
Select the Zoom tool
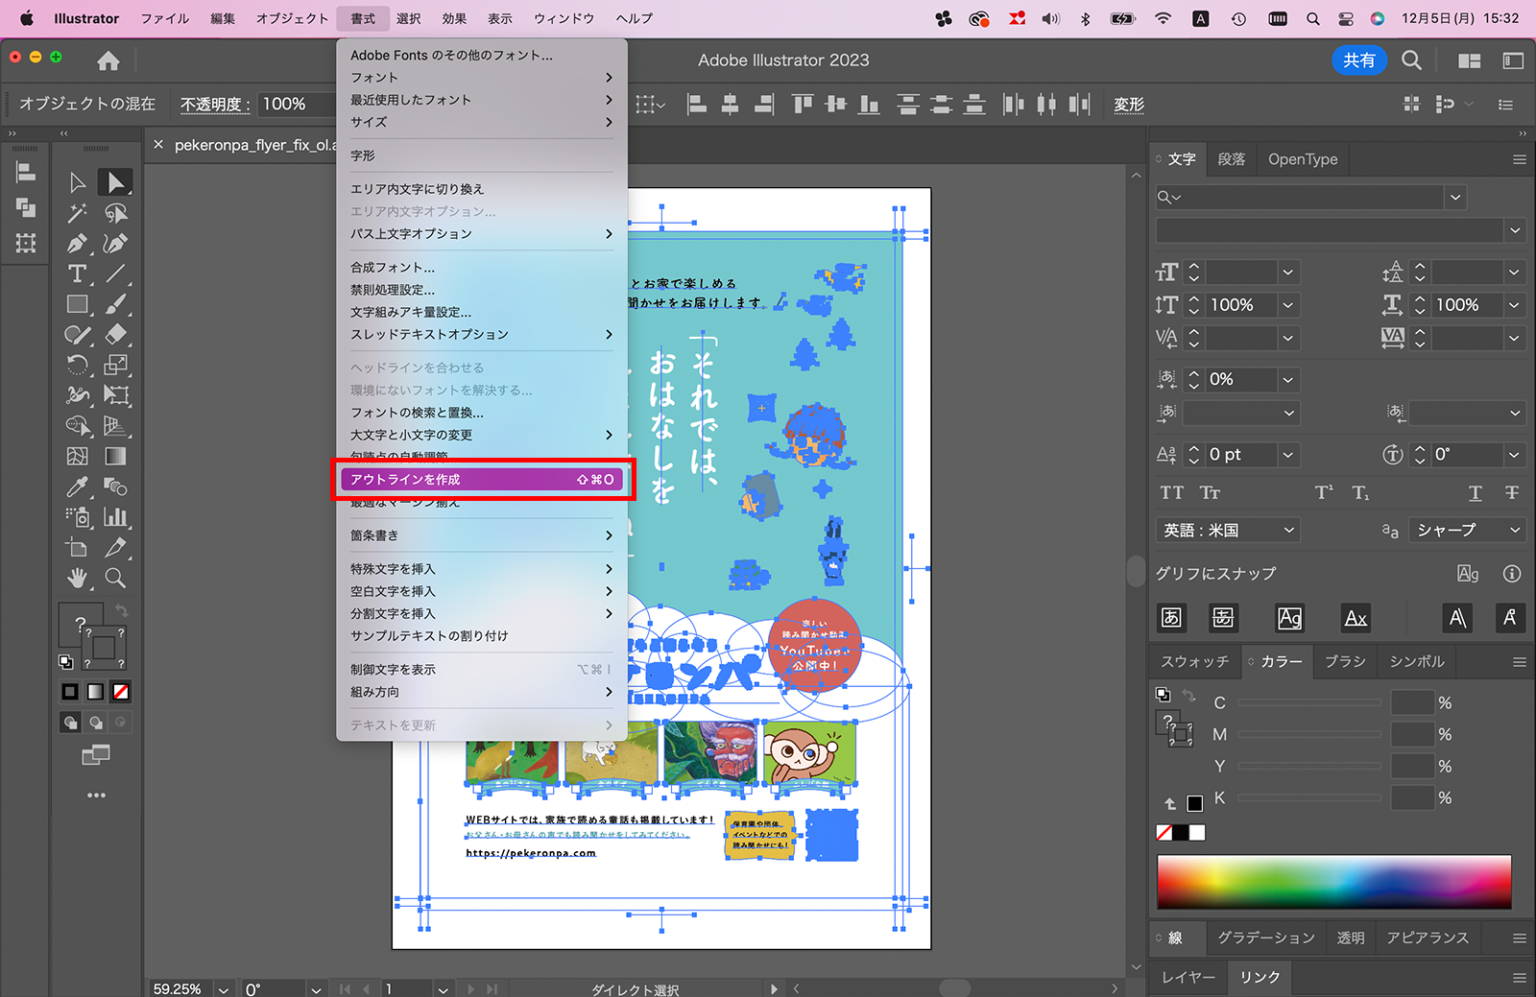pyautogui.click(x=116, y=578)
